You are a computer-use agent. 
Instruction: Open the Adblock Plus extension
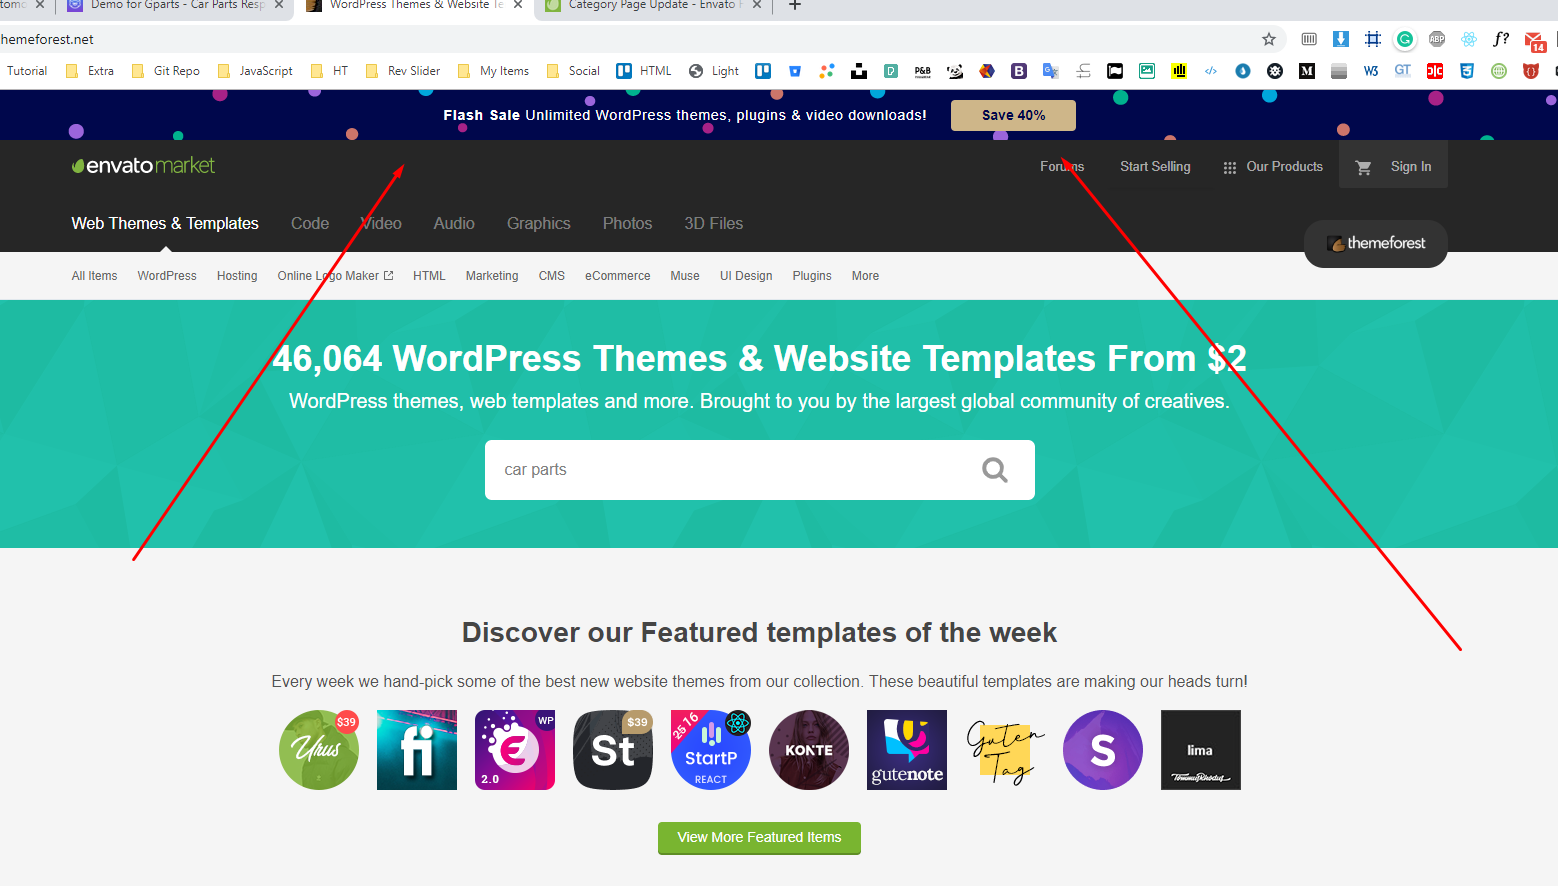(1437, 39)
